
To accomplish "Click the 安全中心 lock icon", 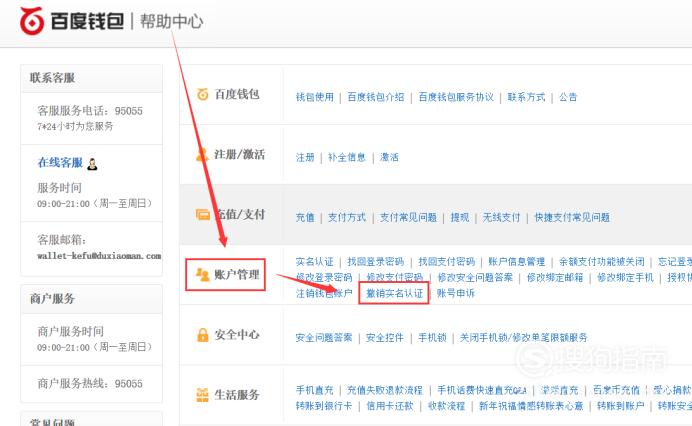I will tap(203, 335).
